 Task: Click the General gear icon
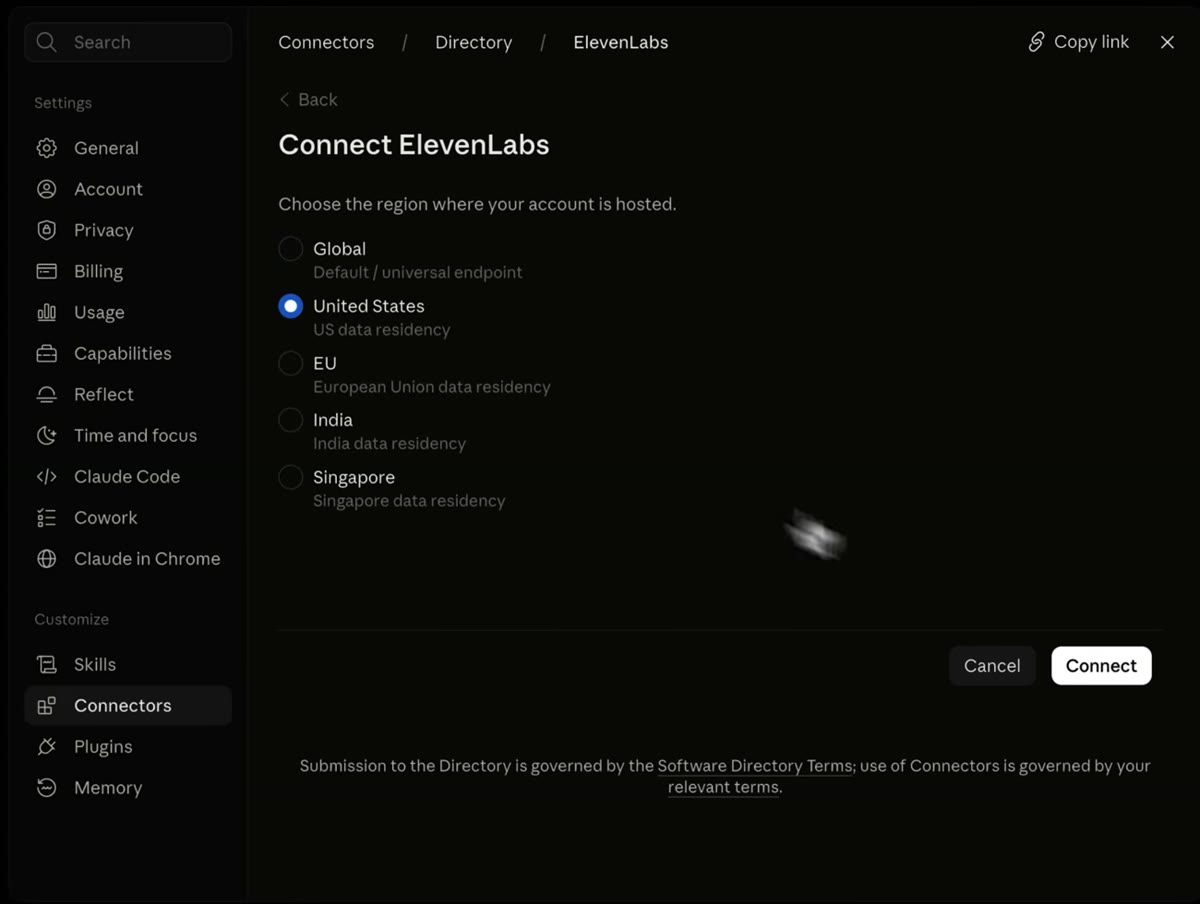coord(46,148)
